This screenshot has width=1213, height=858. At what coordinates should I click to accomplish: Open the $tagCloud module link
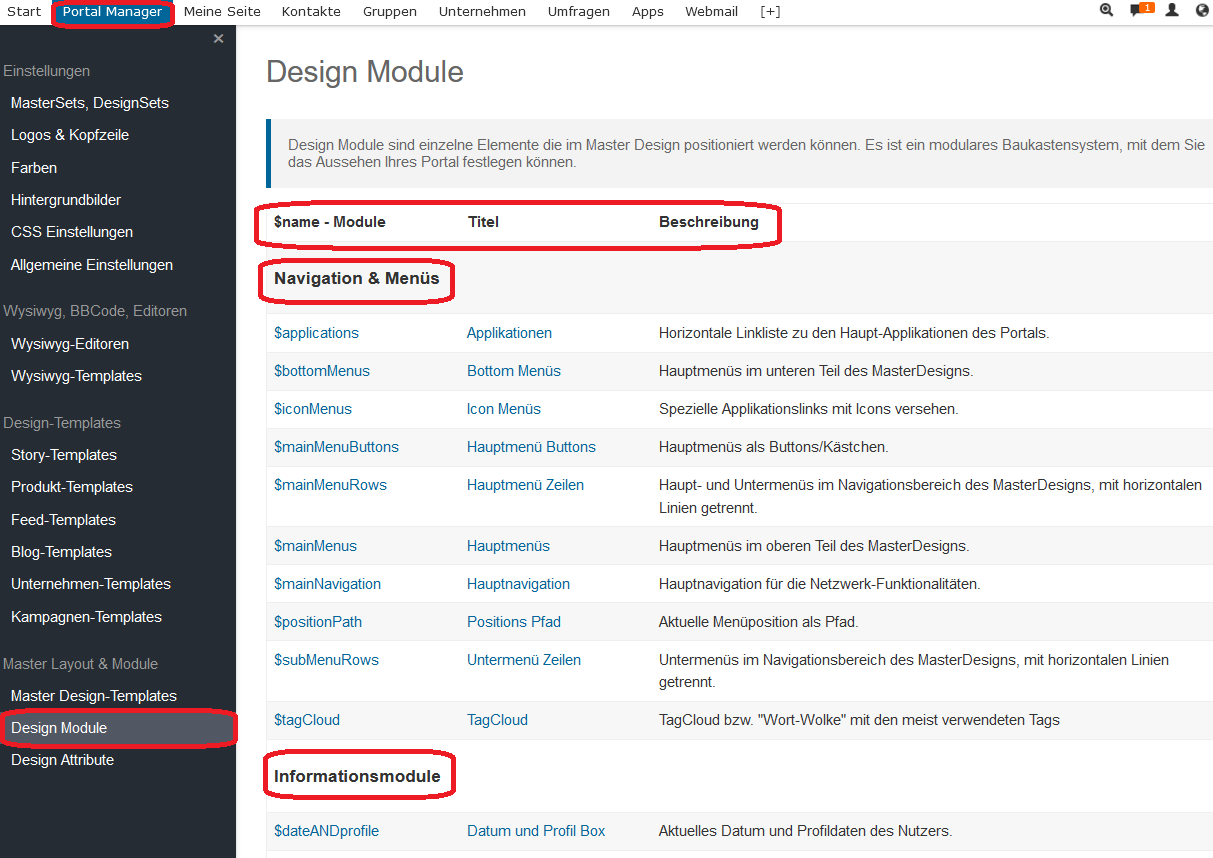coord(307,720)
